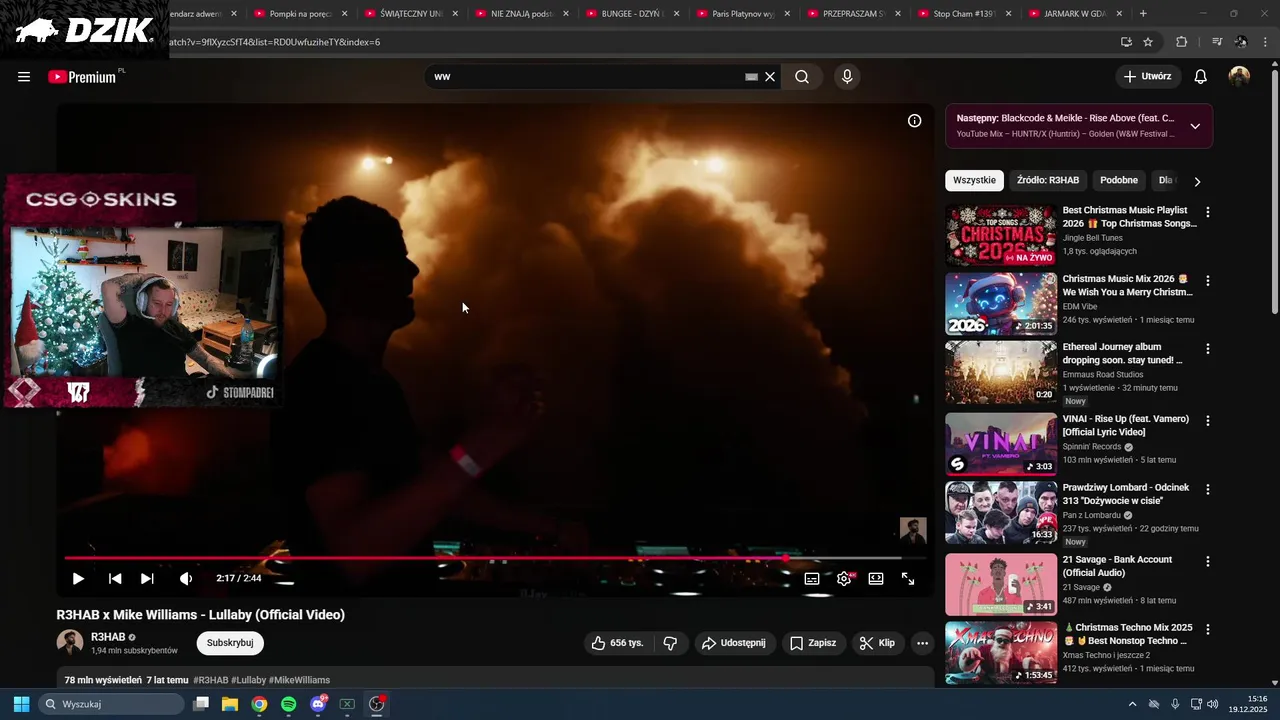Start voice search with the microphone icon

coord(847,77)
